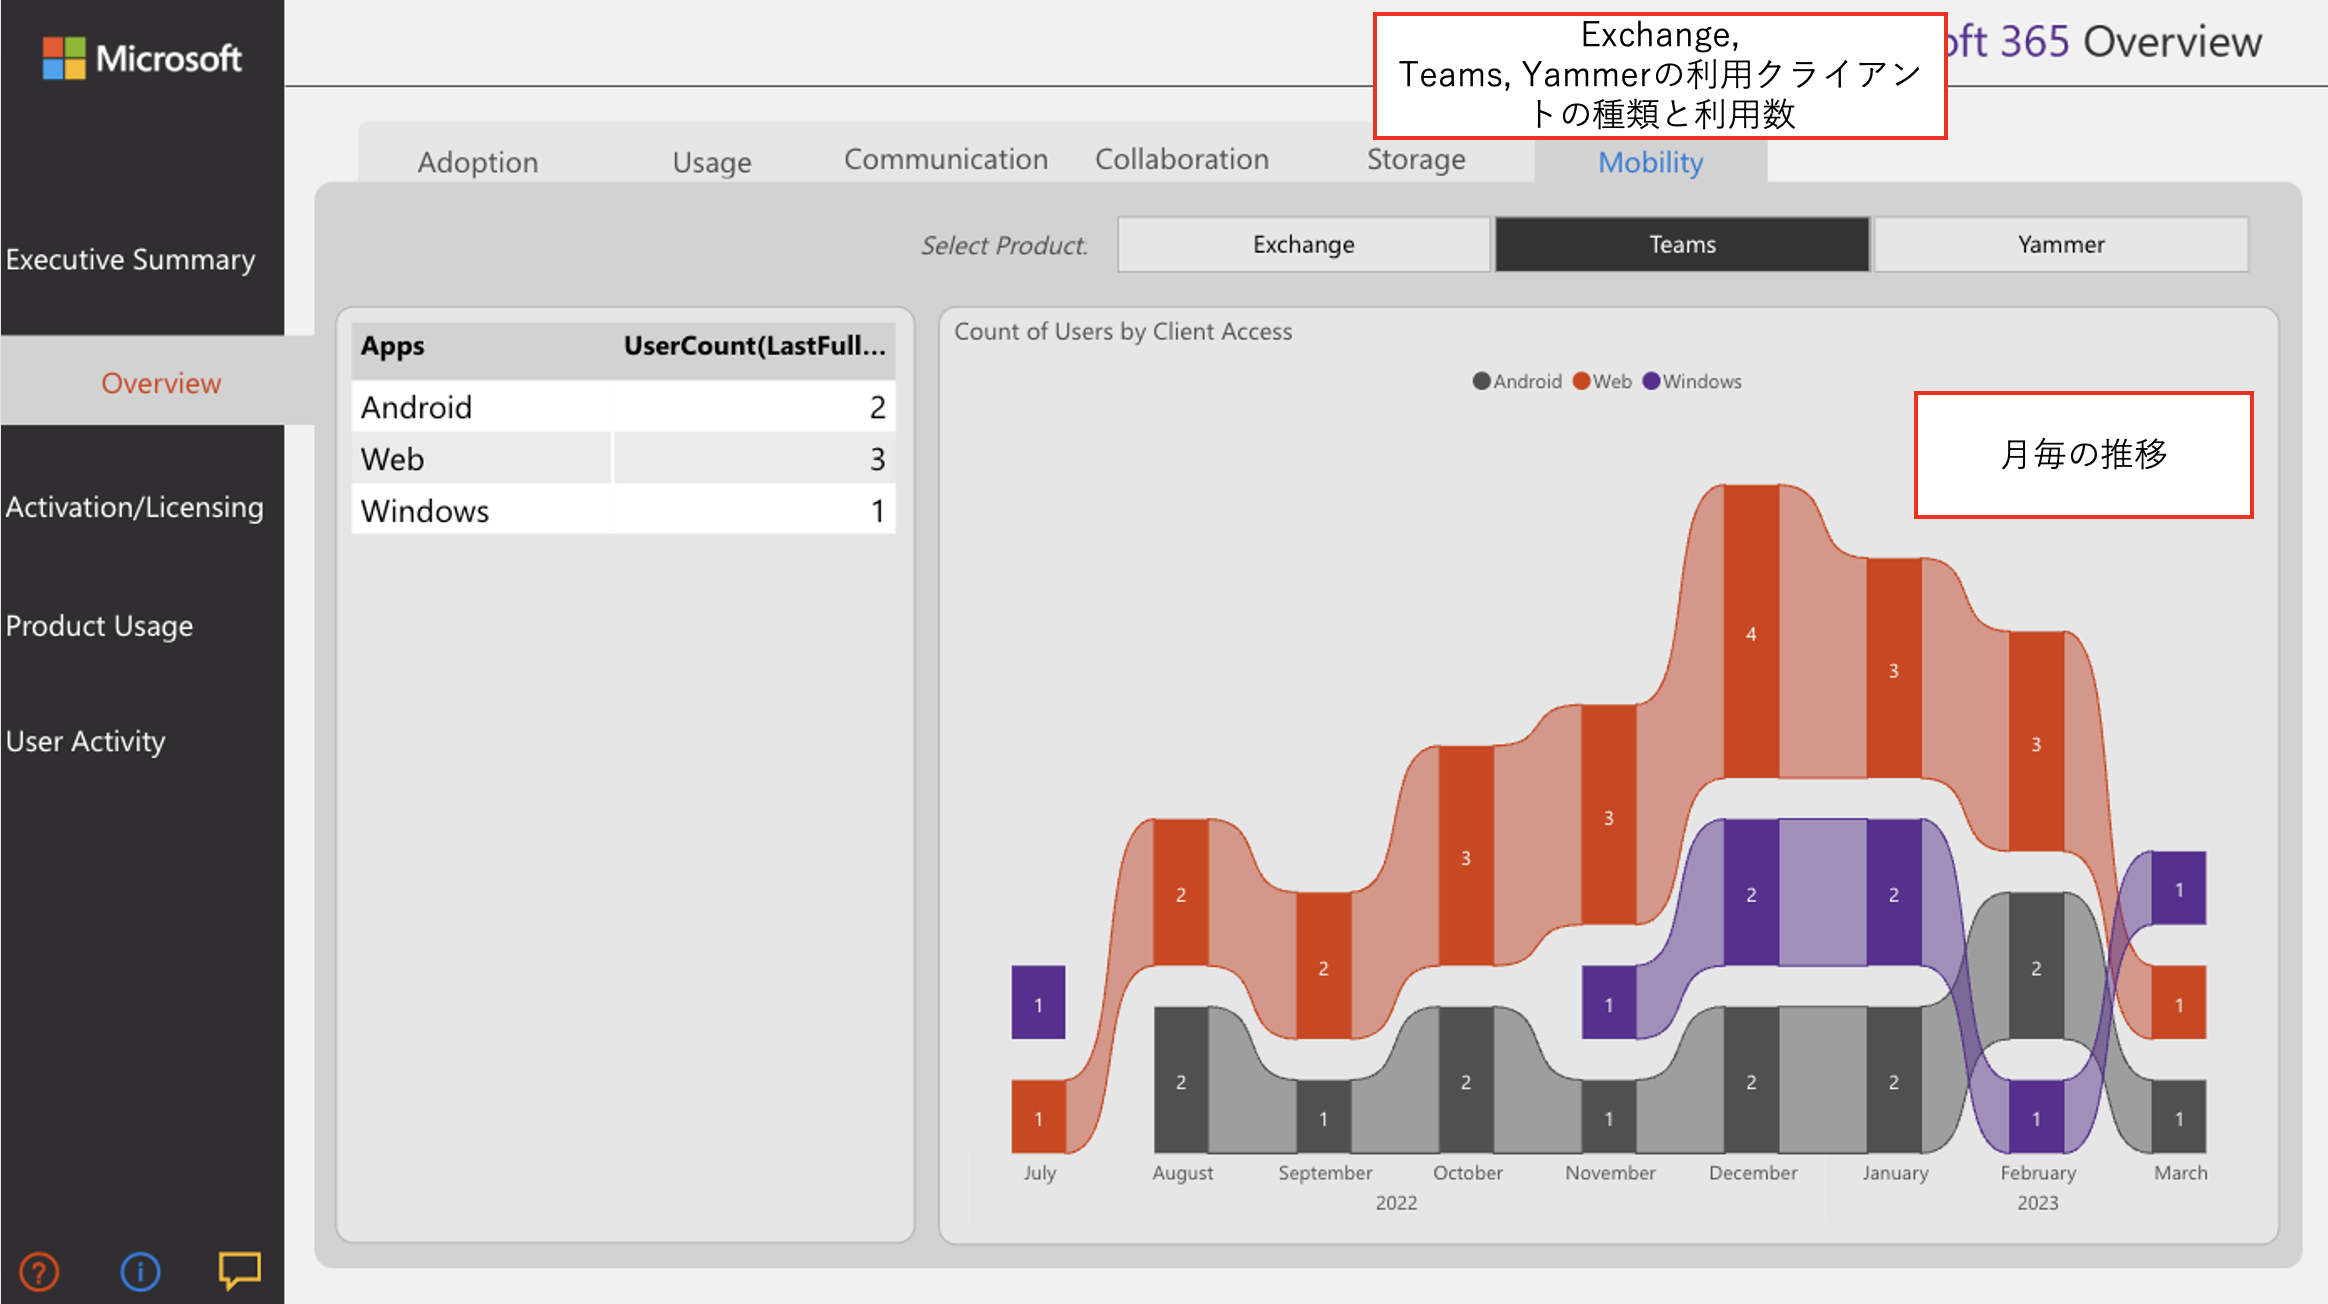Click the December Web bar showing 4

pyautogui.click(x=1750, y=632)
